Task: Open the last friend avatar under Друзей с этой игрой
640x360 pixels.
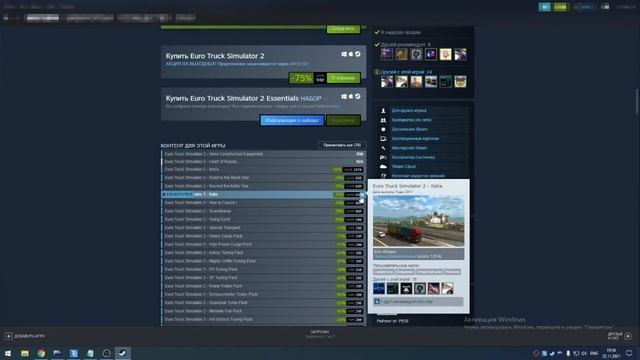Action: (x=460, y=81)
